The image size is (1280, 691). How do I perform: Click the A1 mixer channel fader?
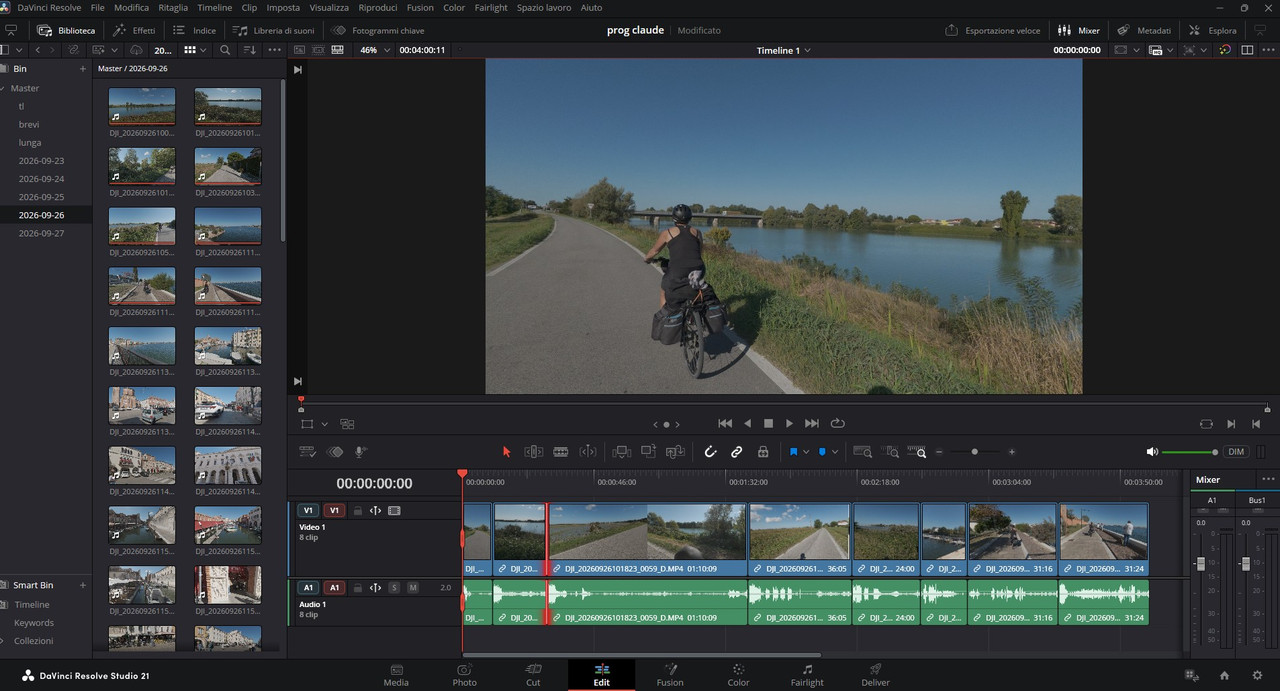tap(1201, 564)
